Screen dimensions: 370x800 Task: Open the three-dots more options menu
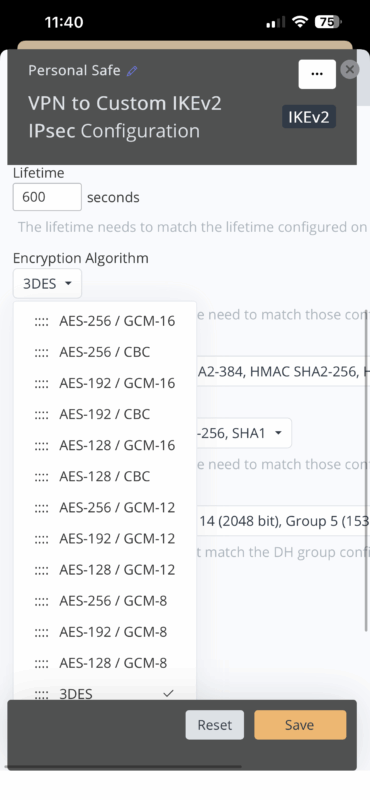tap(317, 74)
